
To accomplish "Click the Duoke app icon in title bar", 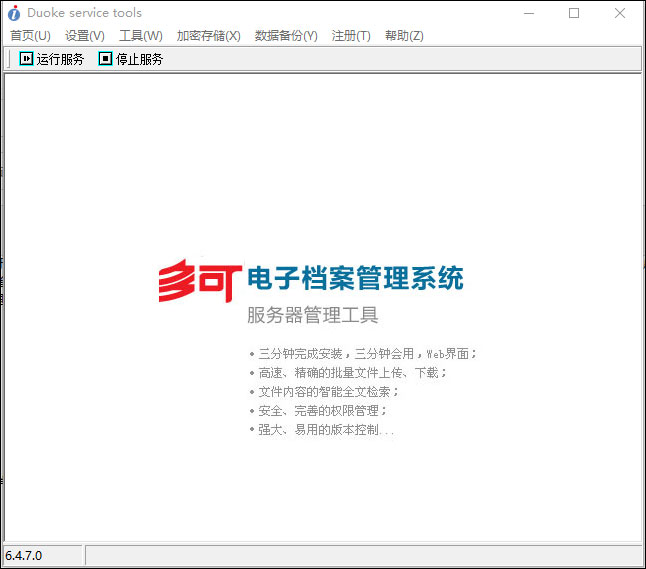I will [13, 13].
